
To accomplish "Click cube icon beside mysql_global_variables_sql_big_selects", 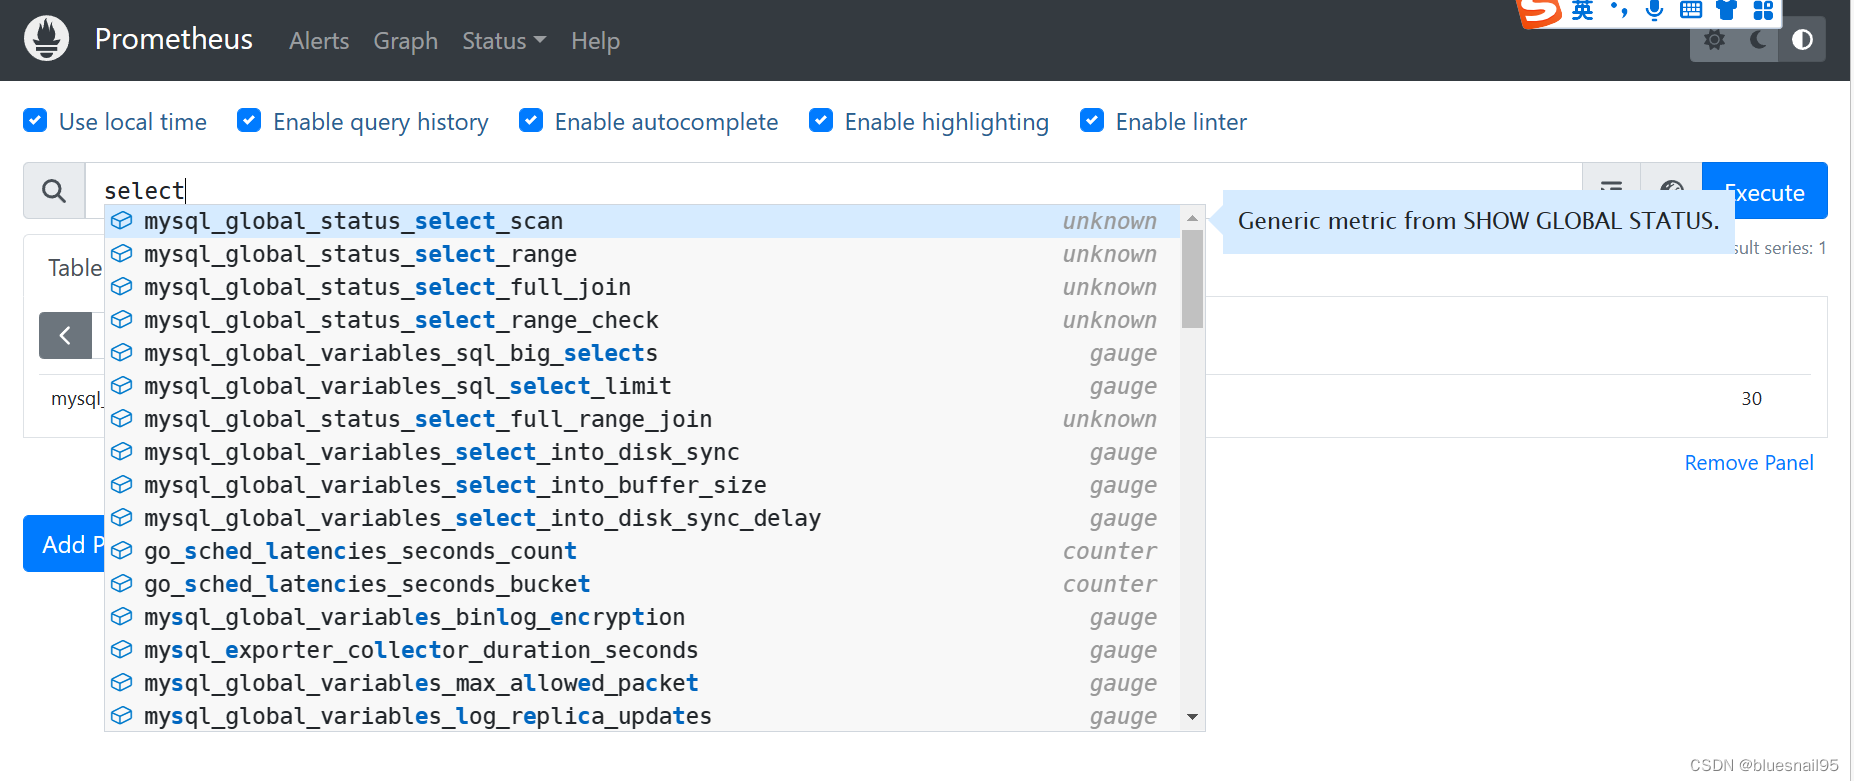I will click(x=121, y=352).
